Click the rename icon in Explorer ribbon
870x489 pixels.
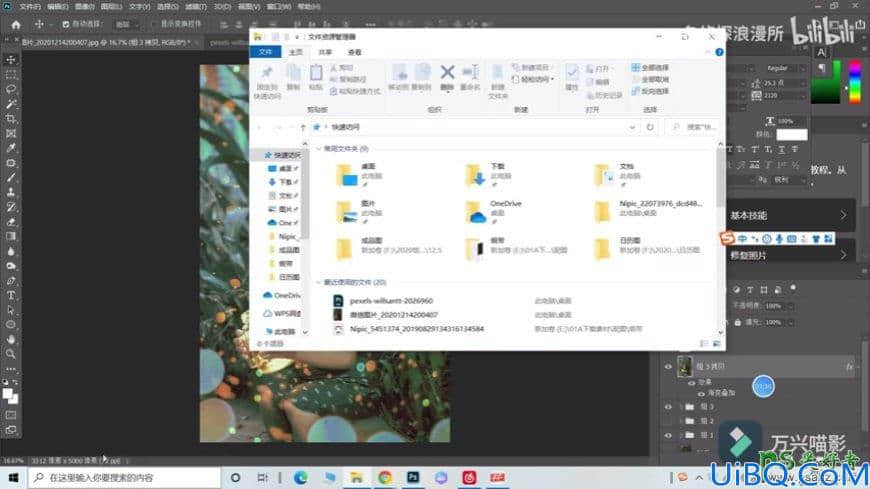tap(470, 72)
